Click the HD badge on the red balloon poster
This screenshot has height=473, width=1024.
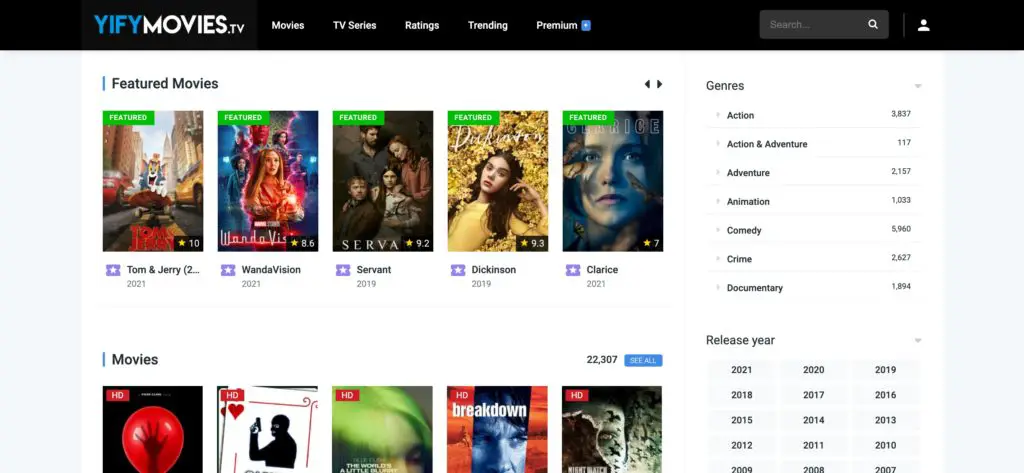pos(118,395)
